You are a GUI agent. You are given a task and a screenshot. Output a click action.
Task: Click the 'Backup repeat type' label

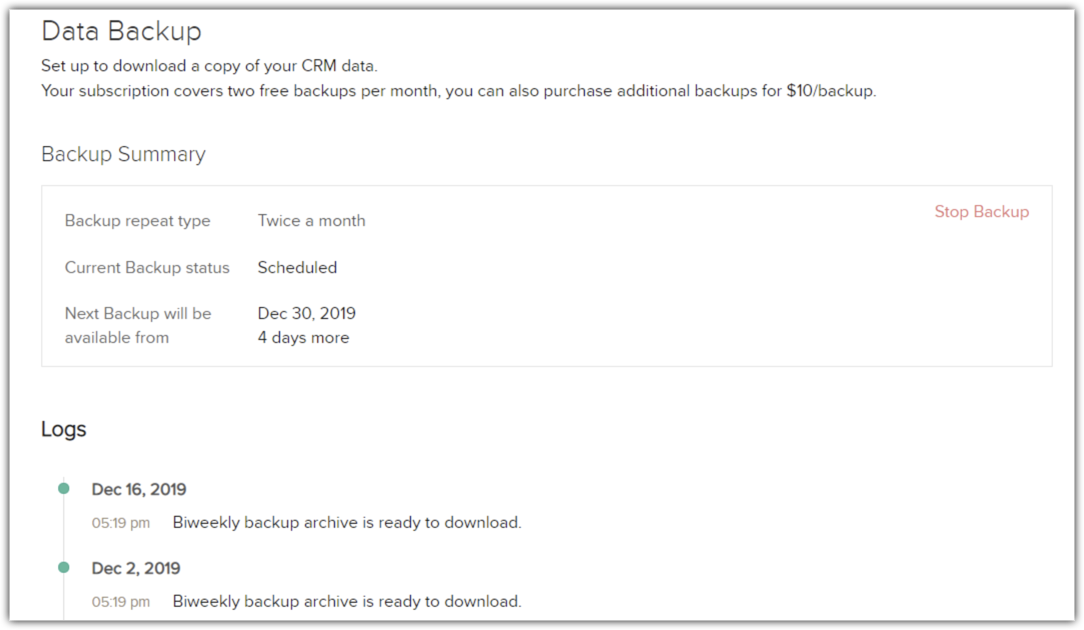click(137, 221)
